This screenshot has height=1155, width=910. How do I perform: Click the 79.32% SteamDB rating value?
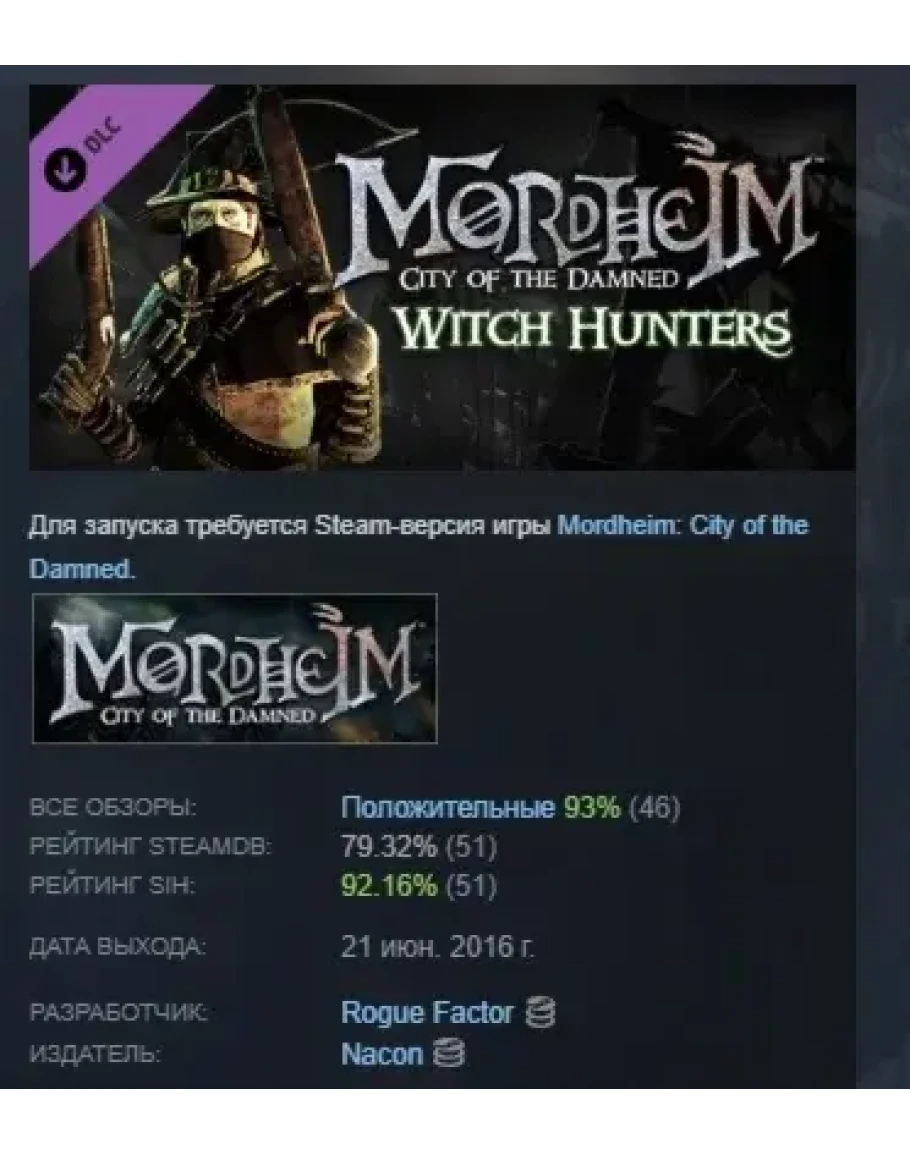pos(389,846)
